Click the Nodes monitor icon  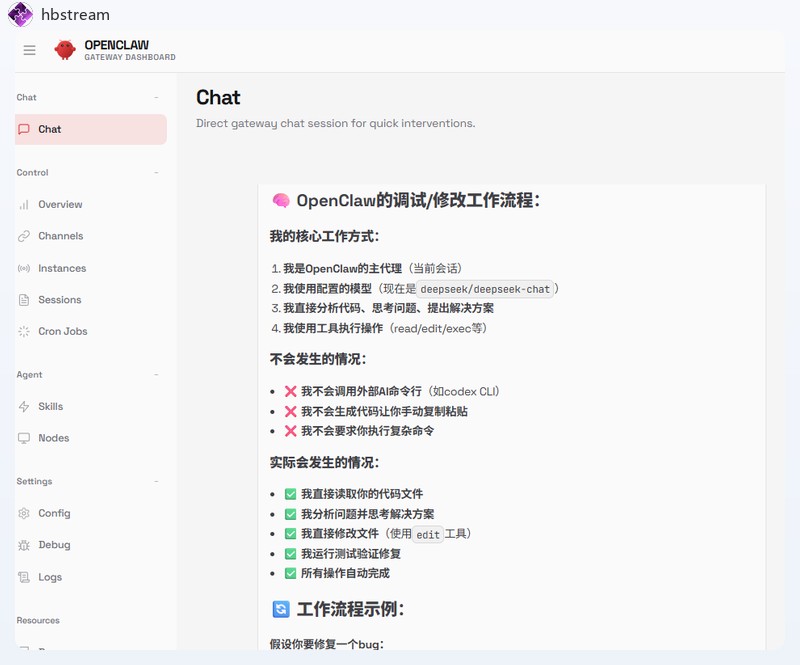pyautogui.click(x=24, y=438)
